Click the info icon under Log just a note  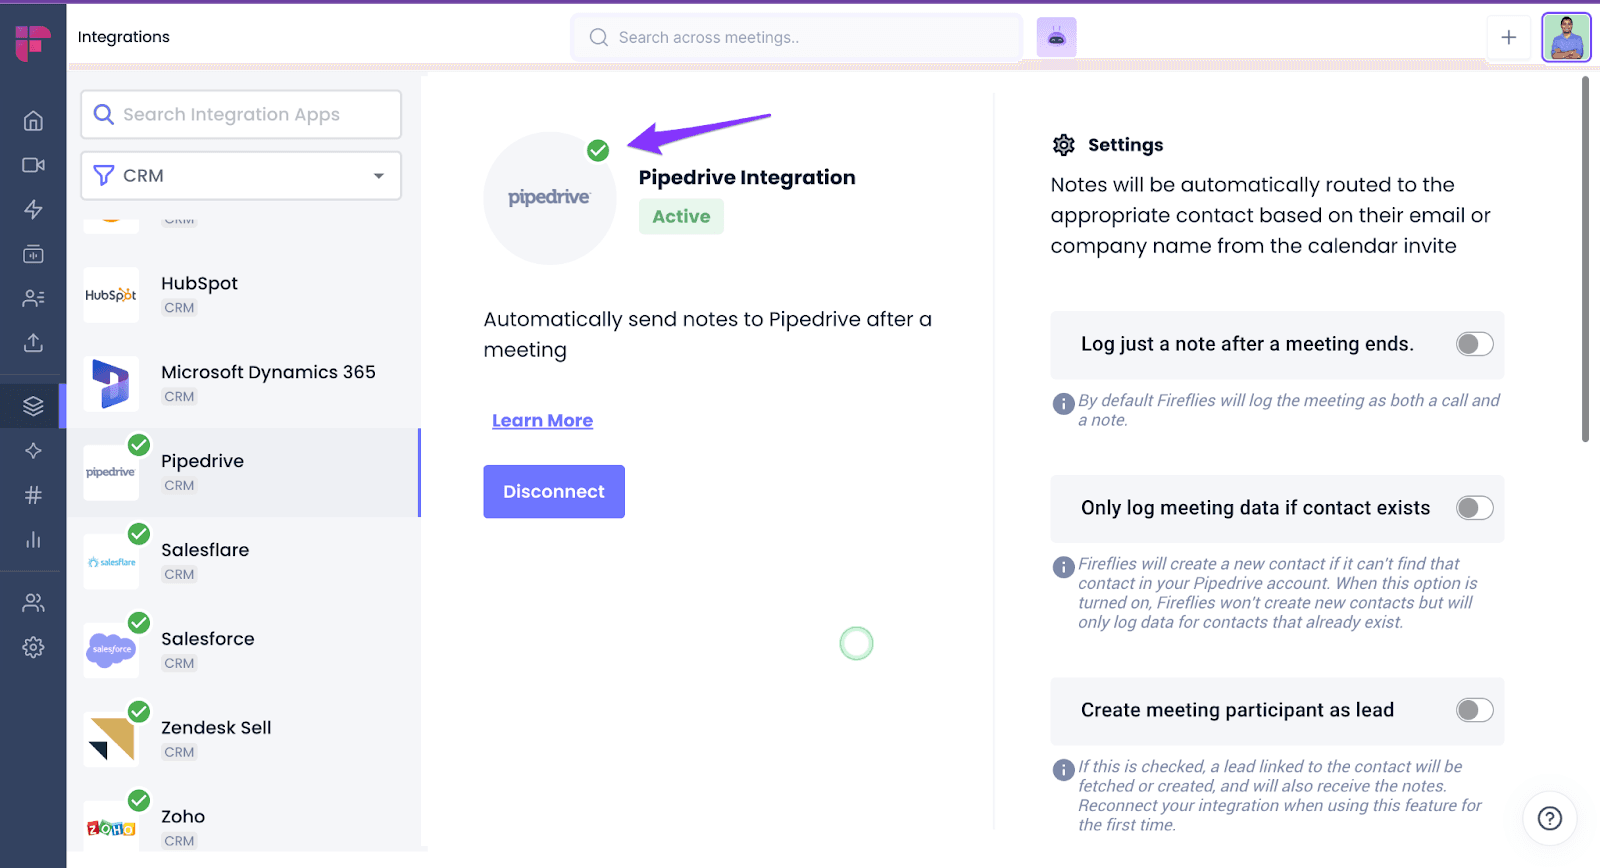pos(1063,404)
